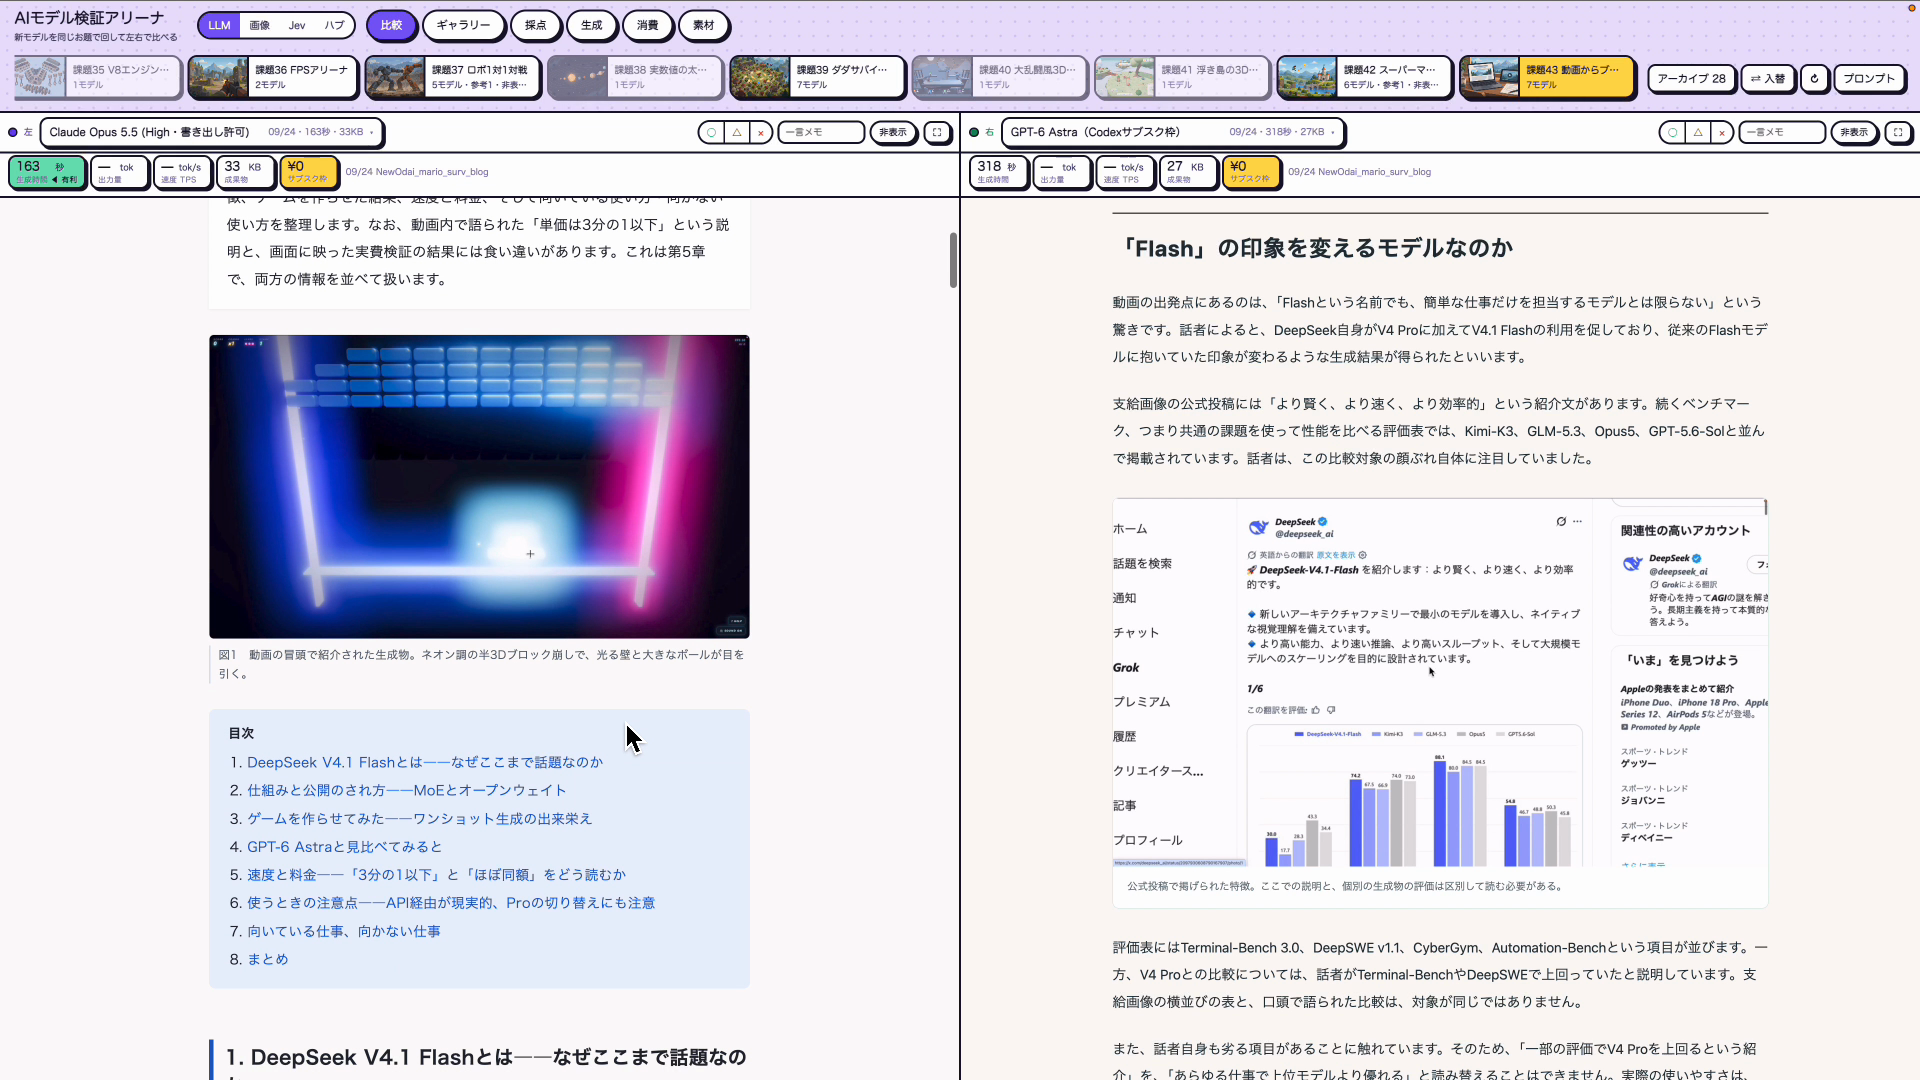Open TOC link 使うときの注意点
The height and width of the screenshot is (1080, 1920).
pyautogui.click(x=451, y=903)
